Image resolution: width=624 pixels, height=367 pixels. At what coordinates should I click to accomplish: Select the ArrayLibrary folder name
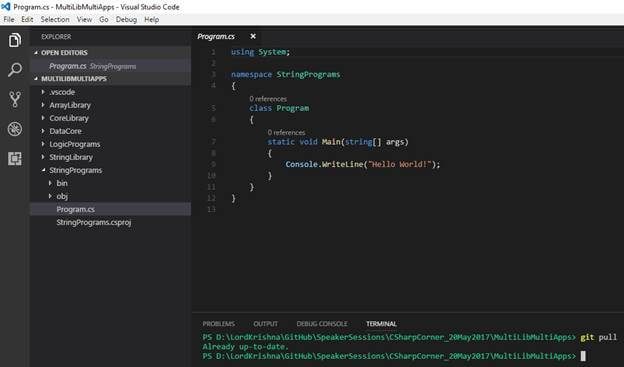(x=70, y=105)
